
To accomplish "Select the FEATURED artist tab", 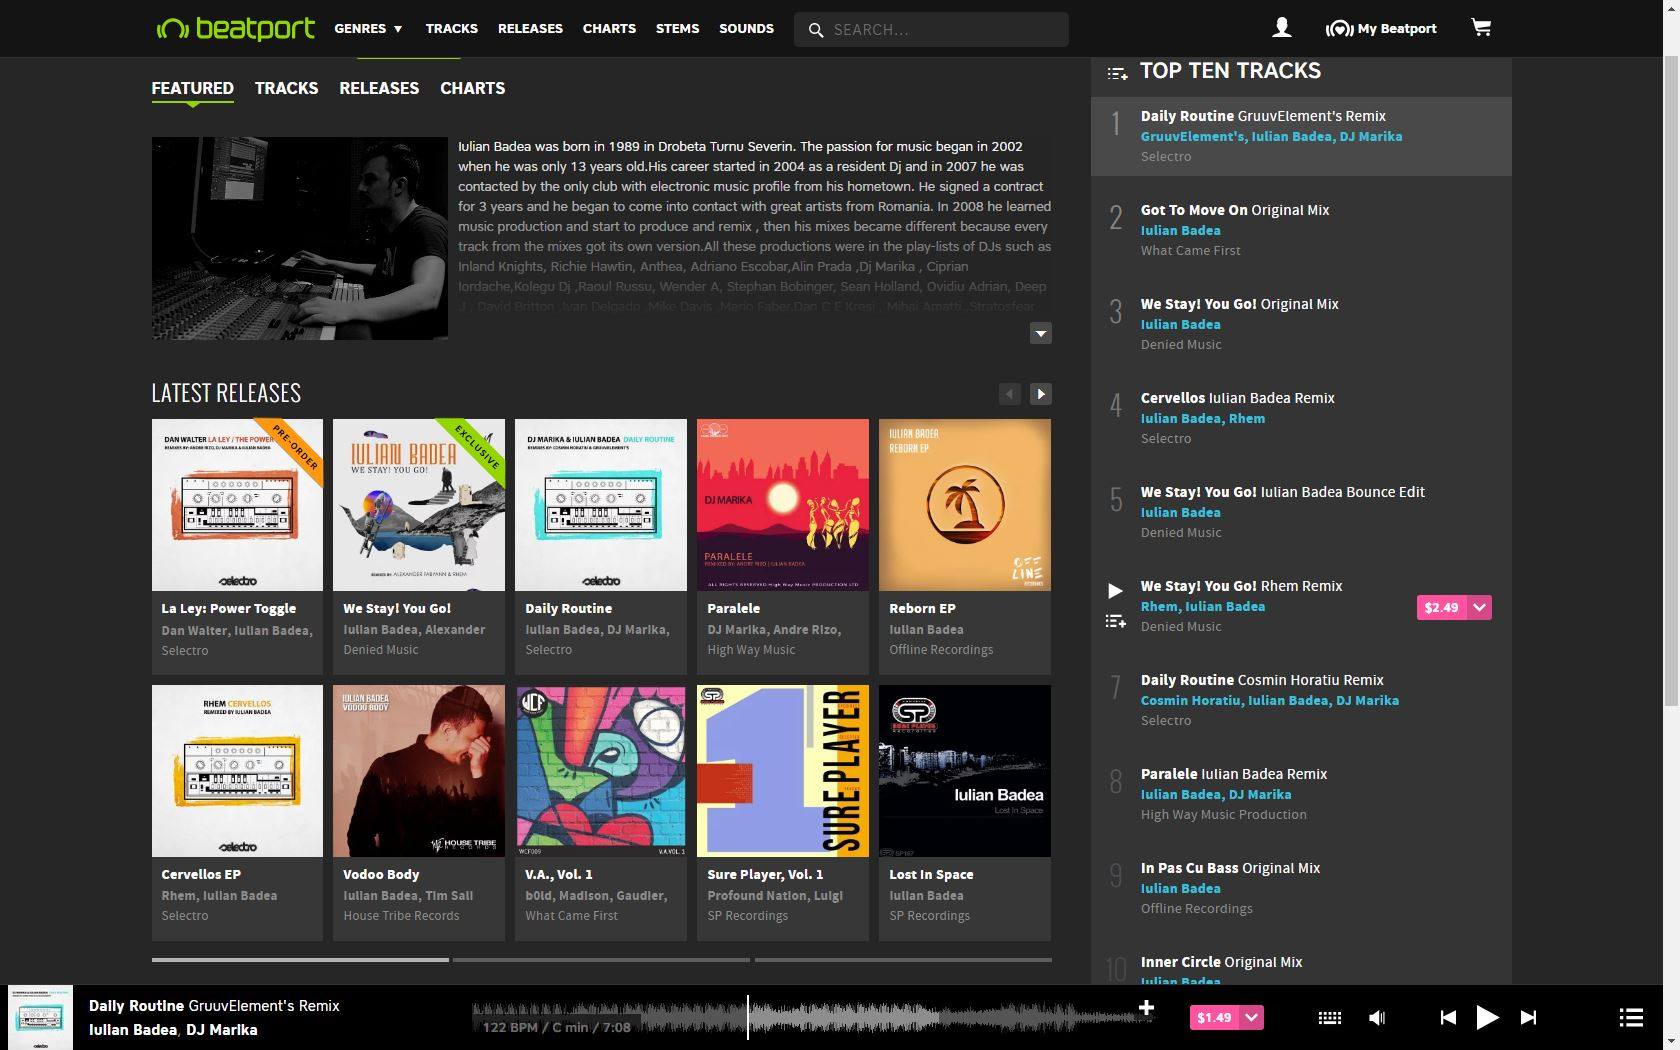I will pos(192,88).
